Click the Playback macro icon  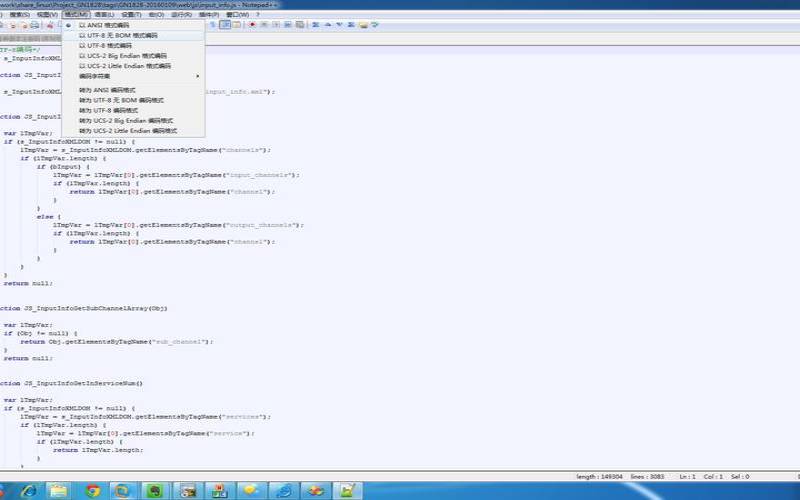276,24
